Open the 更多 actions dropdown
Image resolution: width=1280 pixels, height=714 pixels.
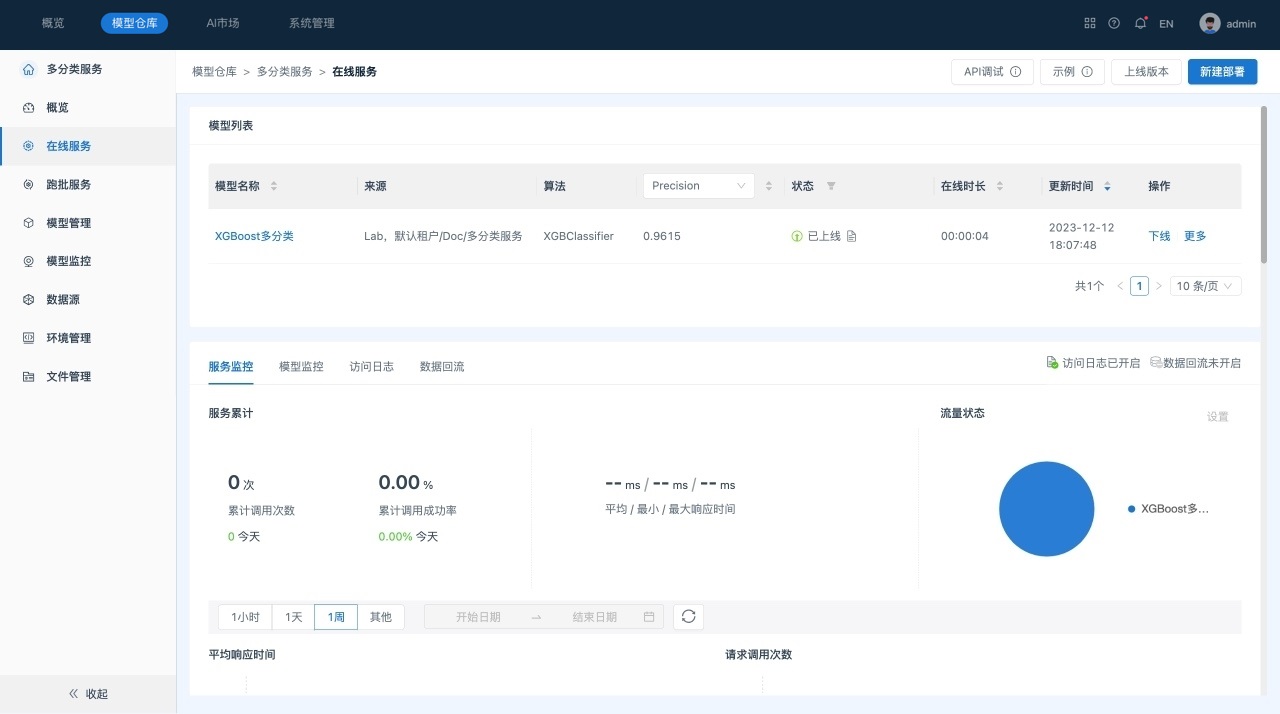pyautogui.click(x=1195, y=236)
